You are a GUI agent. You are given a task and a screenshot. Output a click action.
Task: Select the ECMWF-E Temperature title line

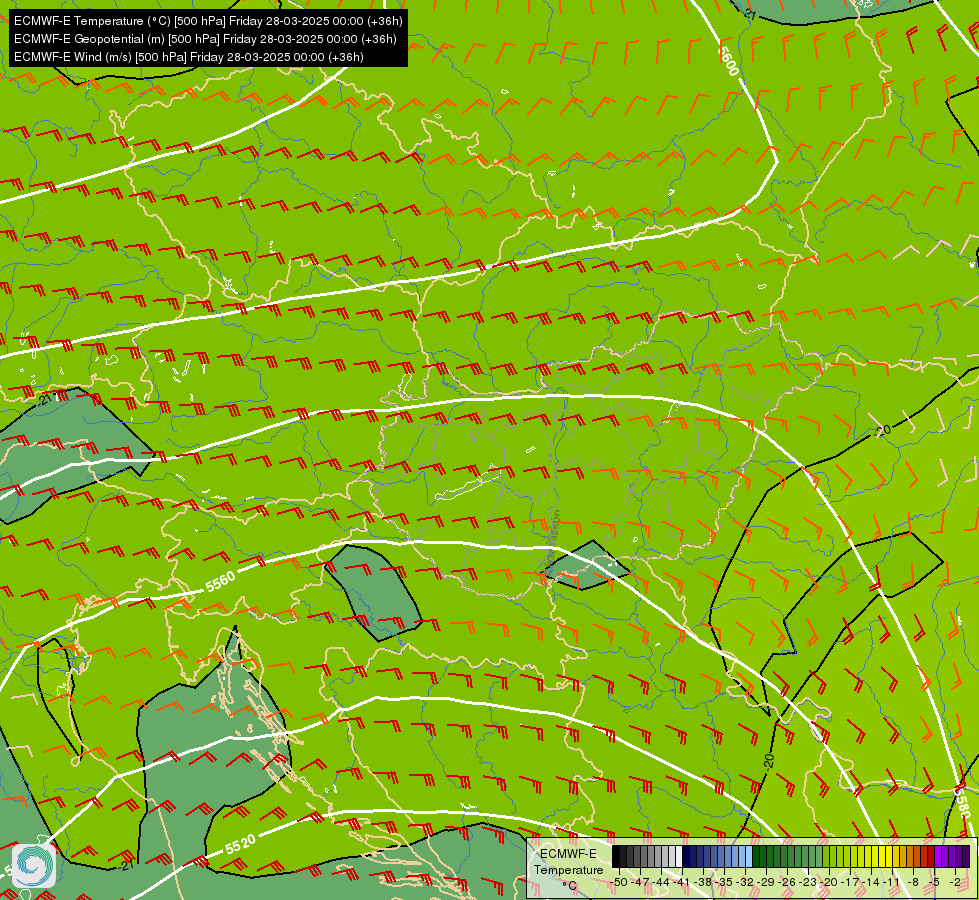(x=209, y=21)
